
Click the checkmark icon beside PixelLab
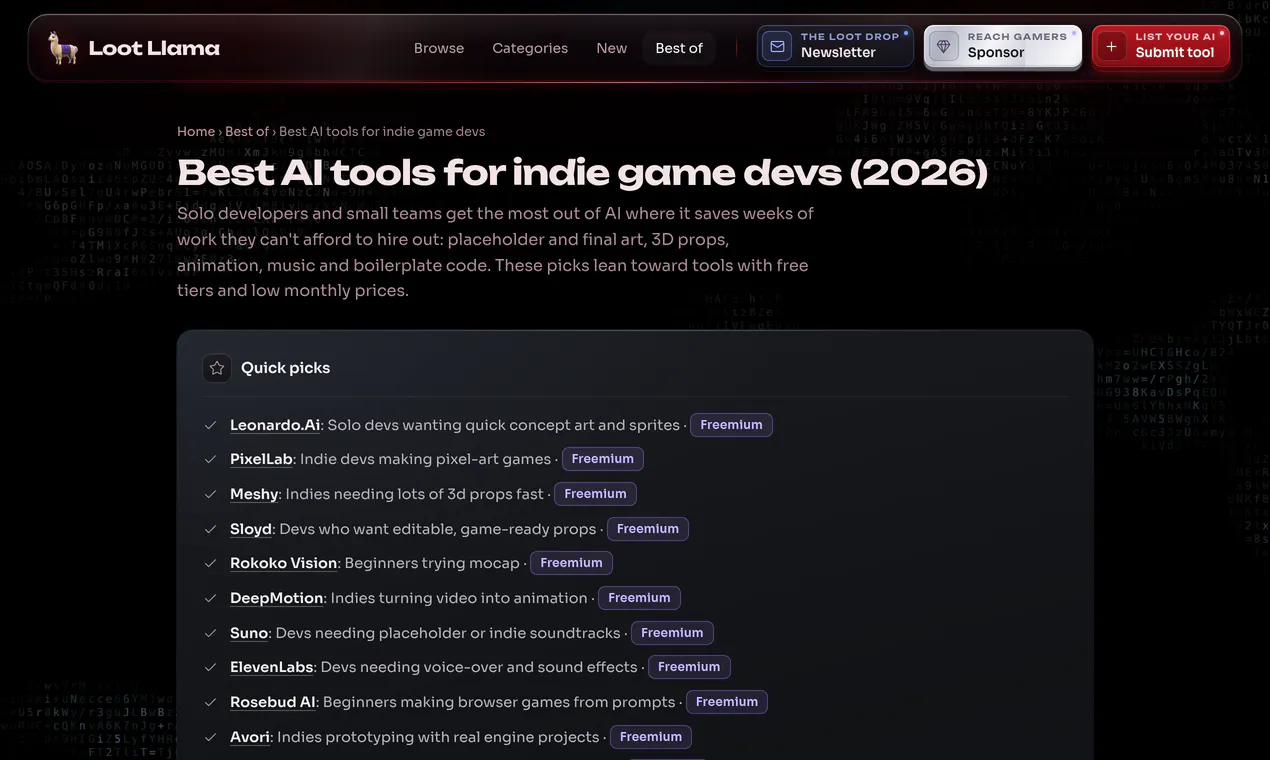pos(211,459)
